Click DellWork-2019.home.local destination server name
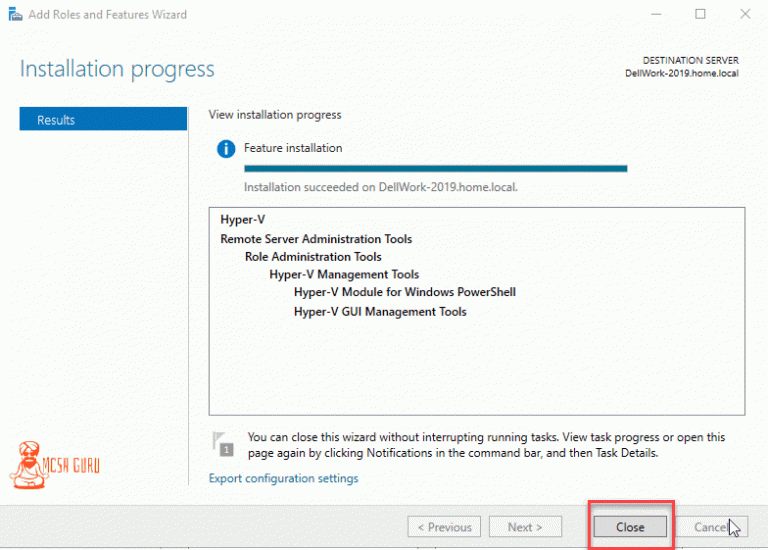The height and width of the screenshot is (550, 768). click(x=682, y=73)
